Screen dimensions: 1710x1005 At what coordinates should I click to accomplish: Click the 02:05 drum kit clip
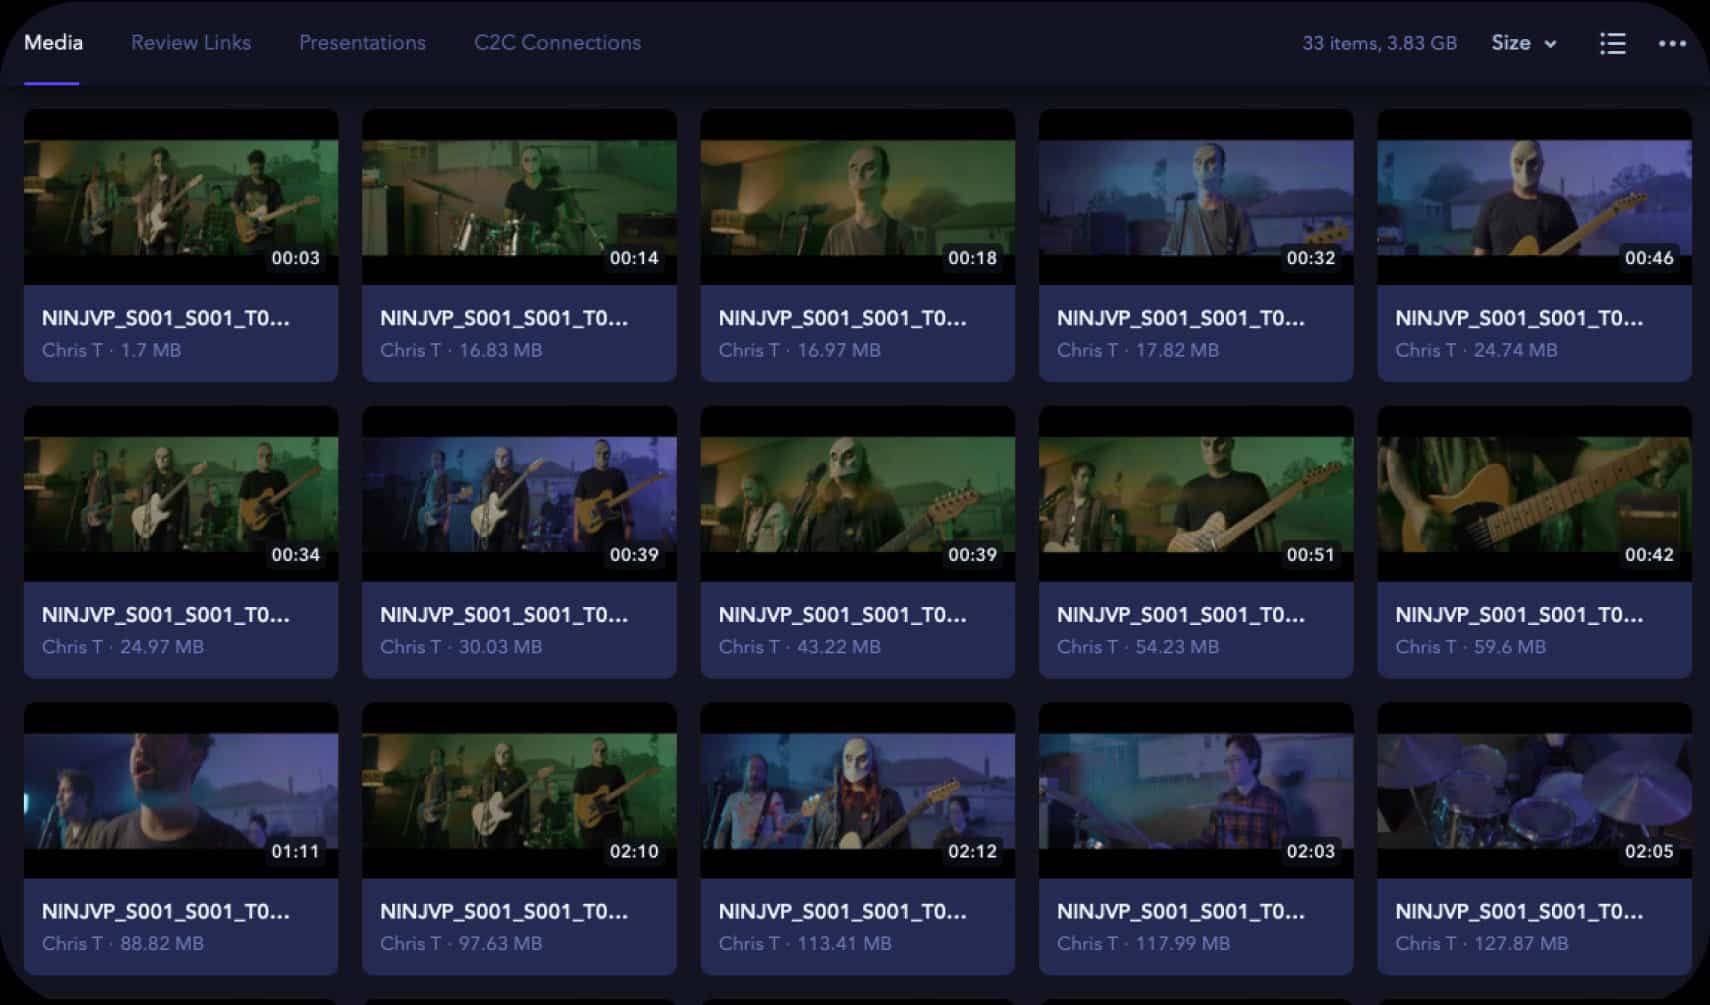tap(1534, 791)
